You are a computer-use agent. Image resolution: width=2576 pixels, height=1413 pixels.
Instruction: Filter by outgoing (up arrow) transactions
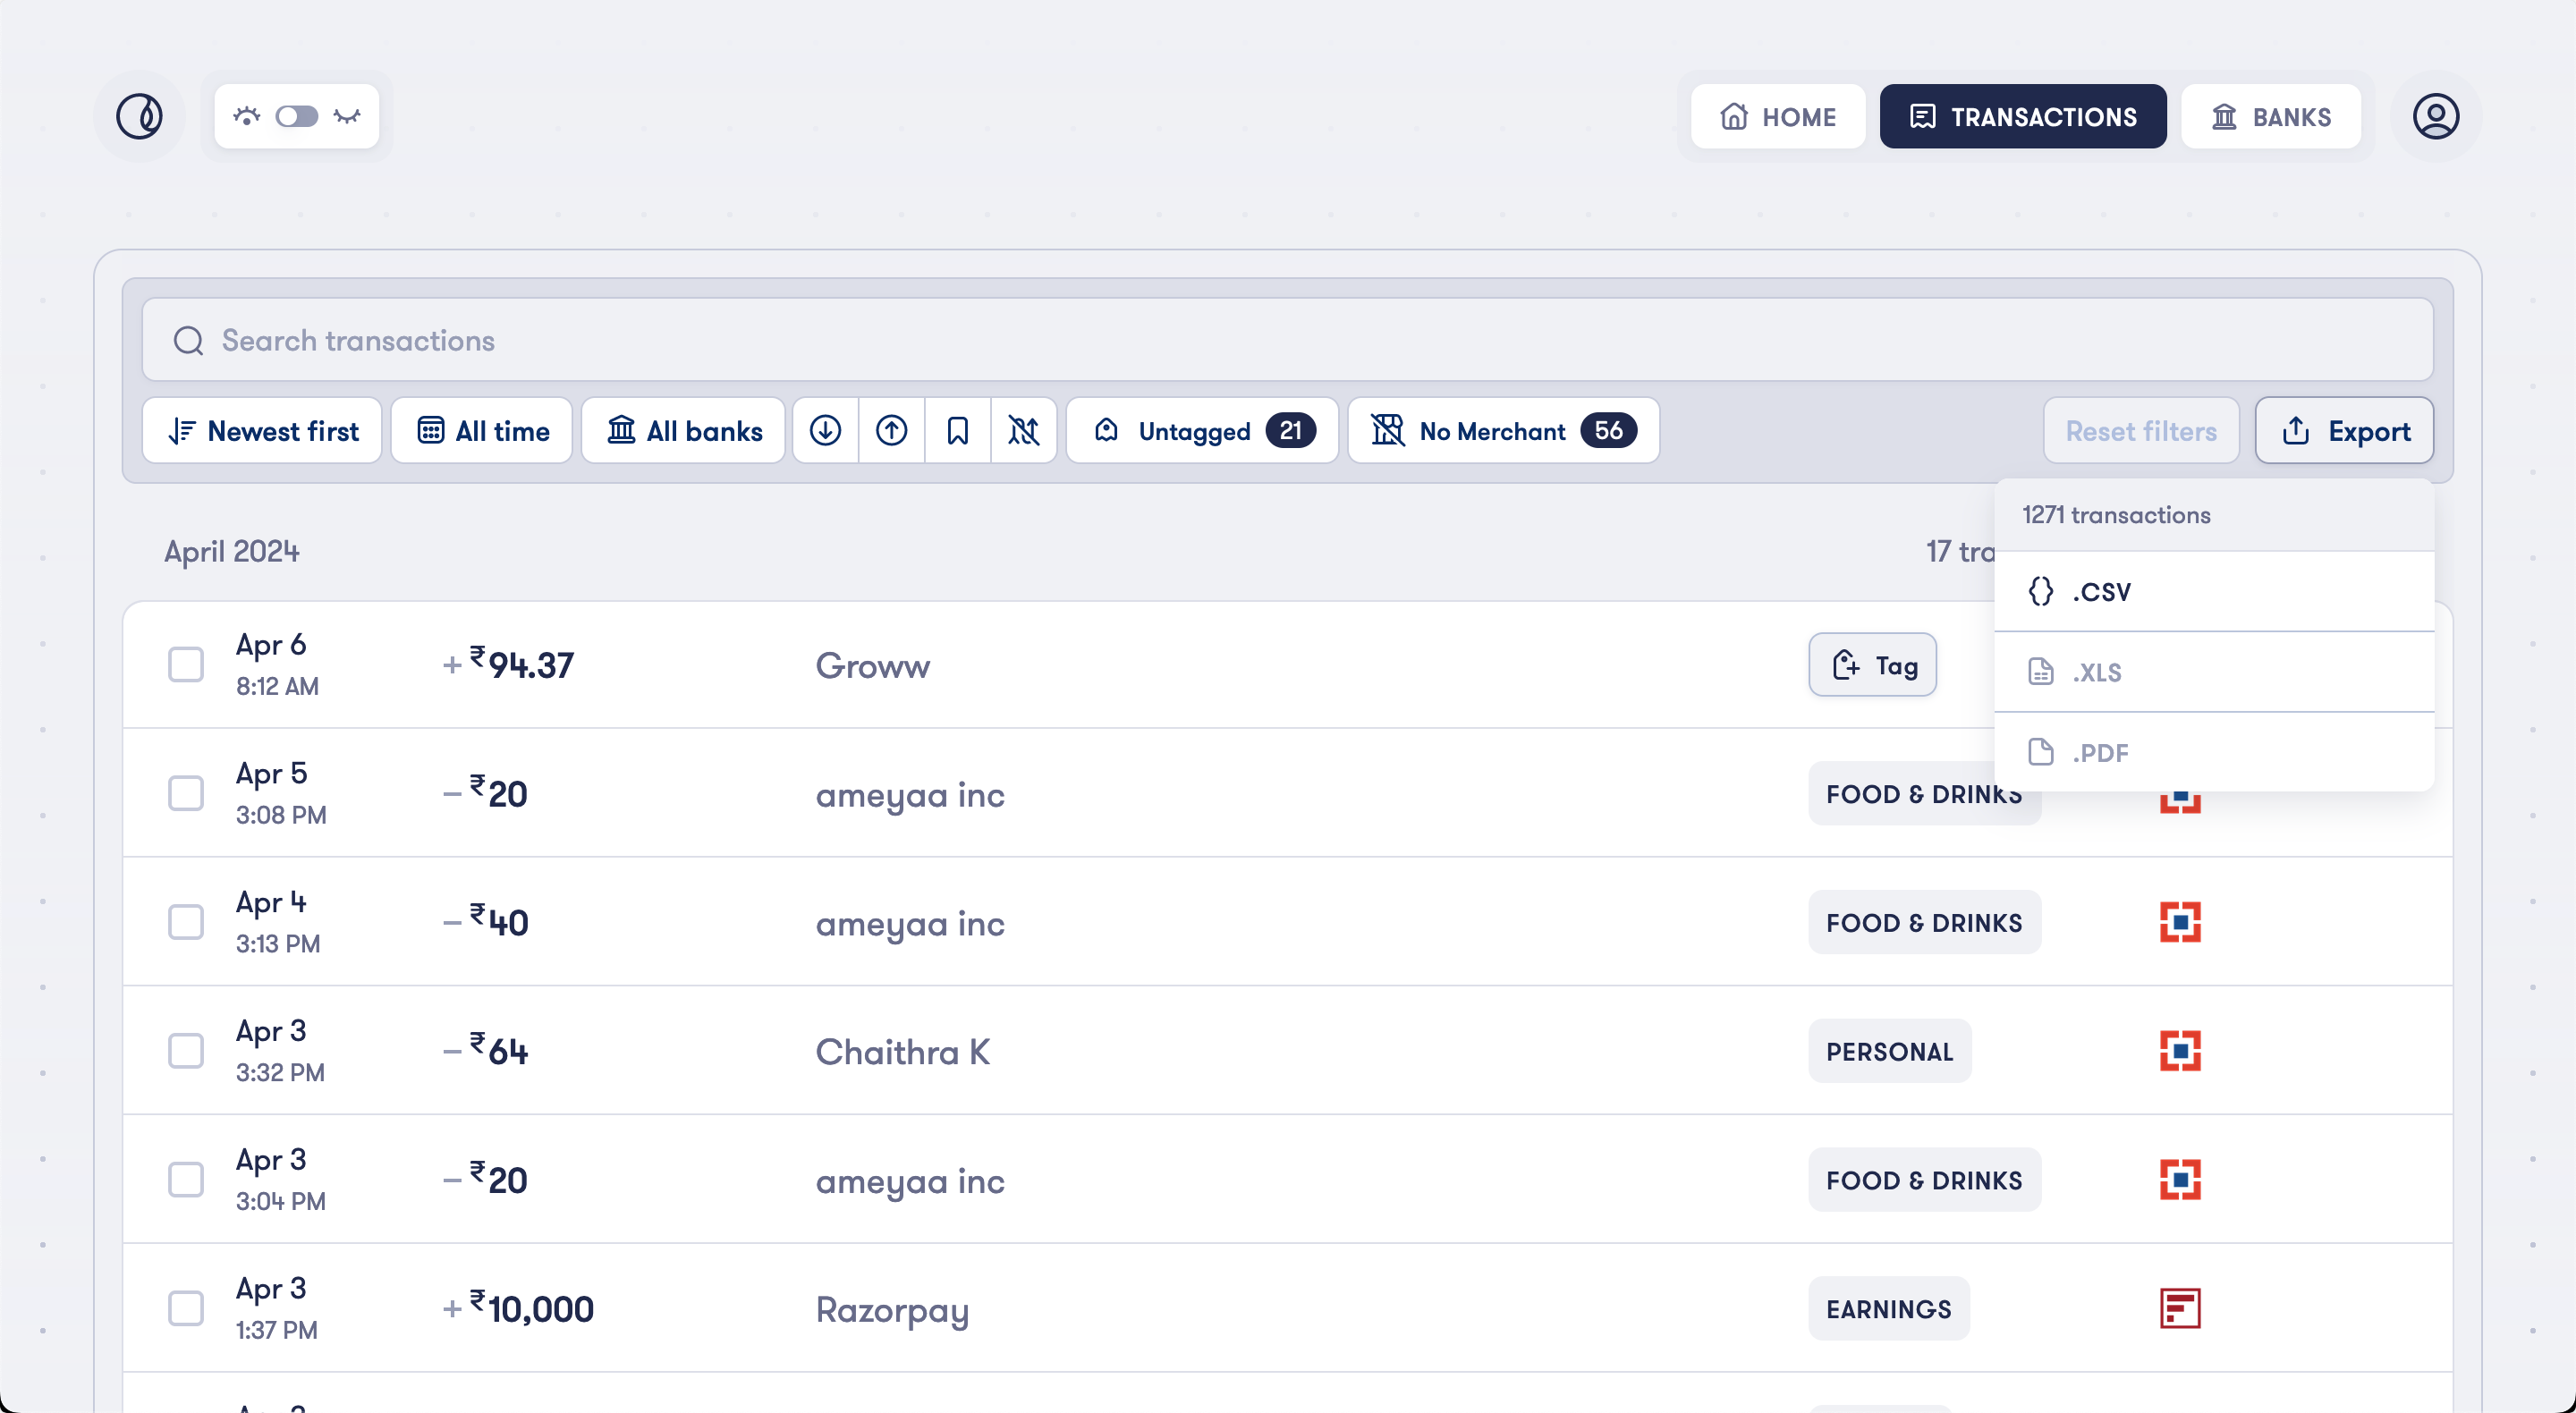pyautogui.click(x=891, y=431)
